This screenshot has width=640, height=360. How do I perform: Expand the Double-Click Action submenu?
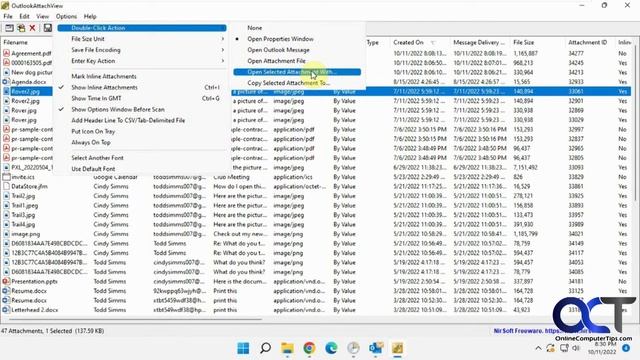coord(142,28)
